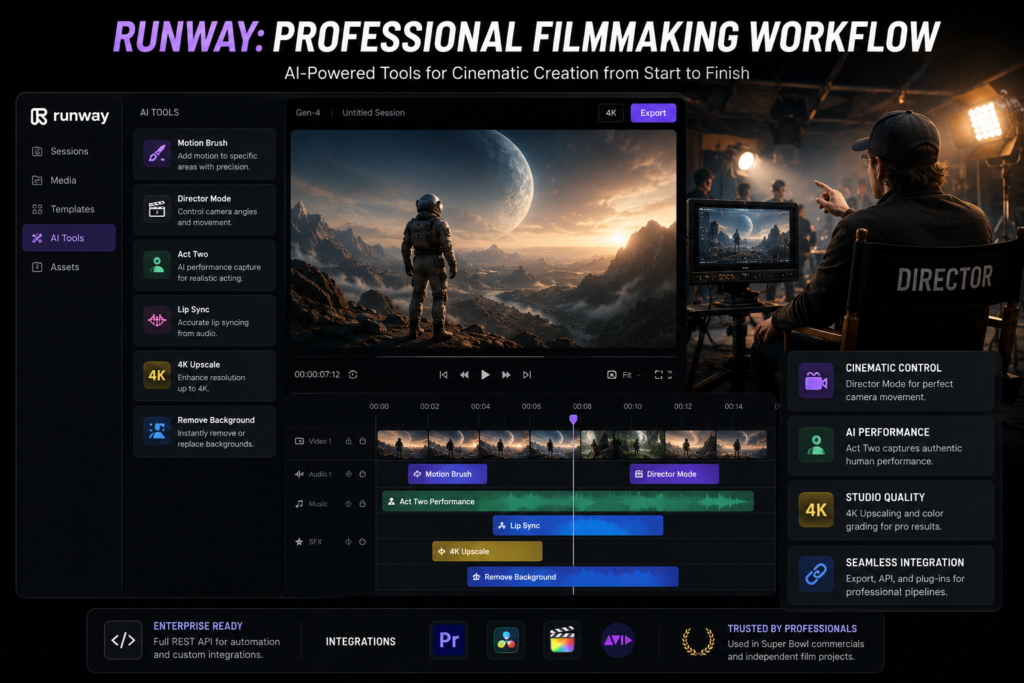This screenshot has width=1024, height=683.
Task: Select the Lip Sync waveform icon
Action: pos(157,320)
